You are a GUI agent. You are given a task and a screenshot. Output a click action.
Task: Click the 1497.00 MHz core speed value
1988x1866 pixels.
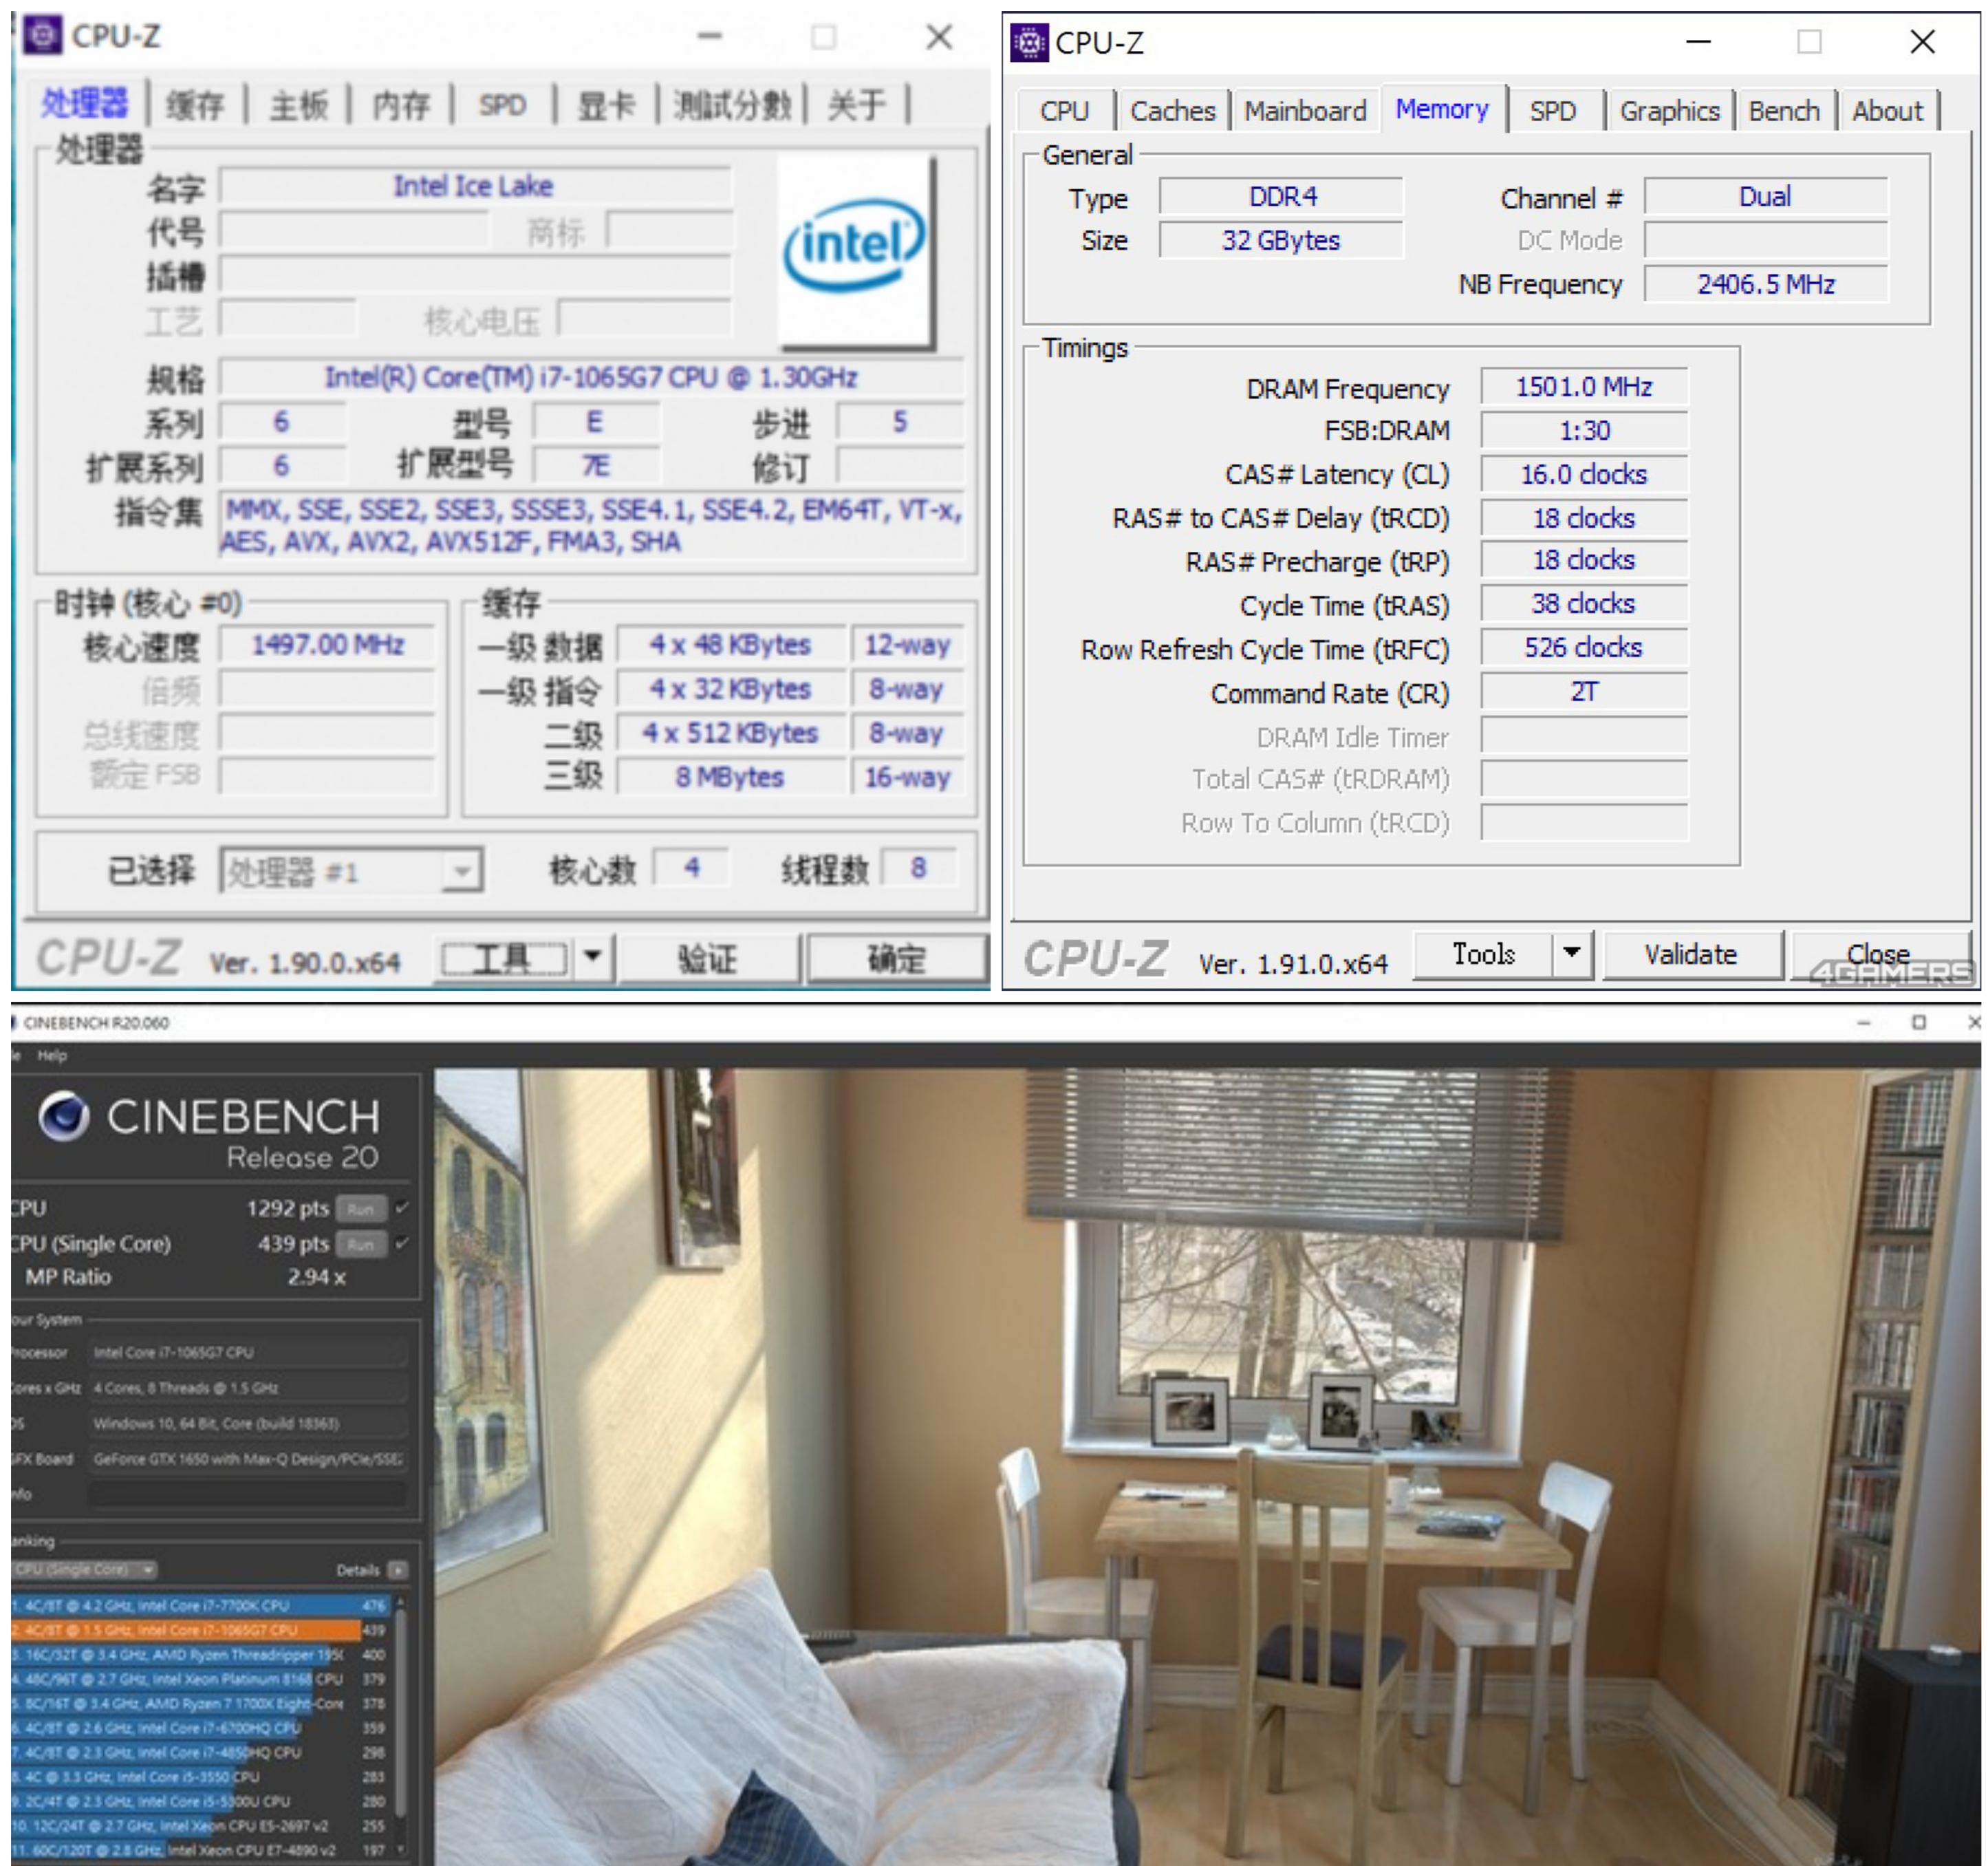click(x=327, y=645)
